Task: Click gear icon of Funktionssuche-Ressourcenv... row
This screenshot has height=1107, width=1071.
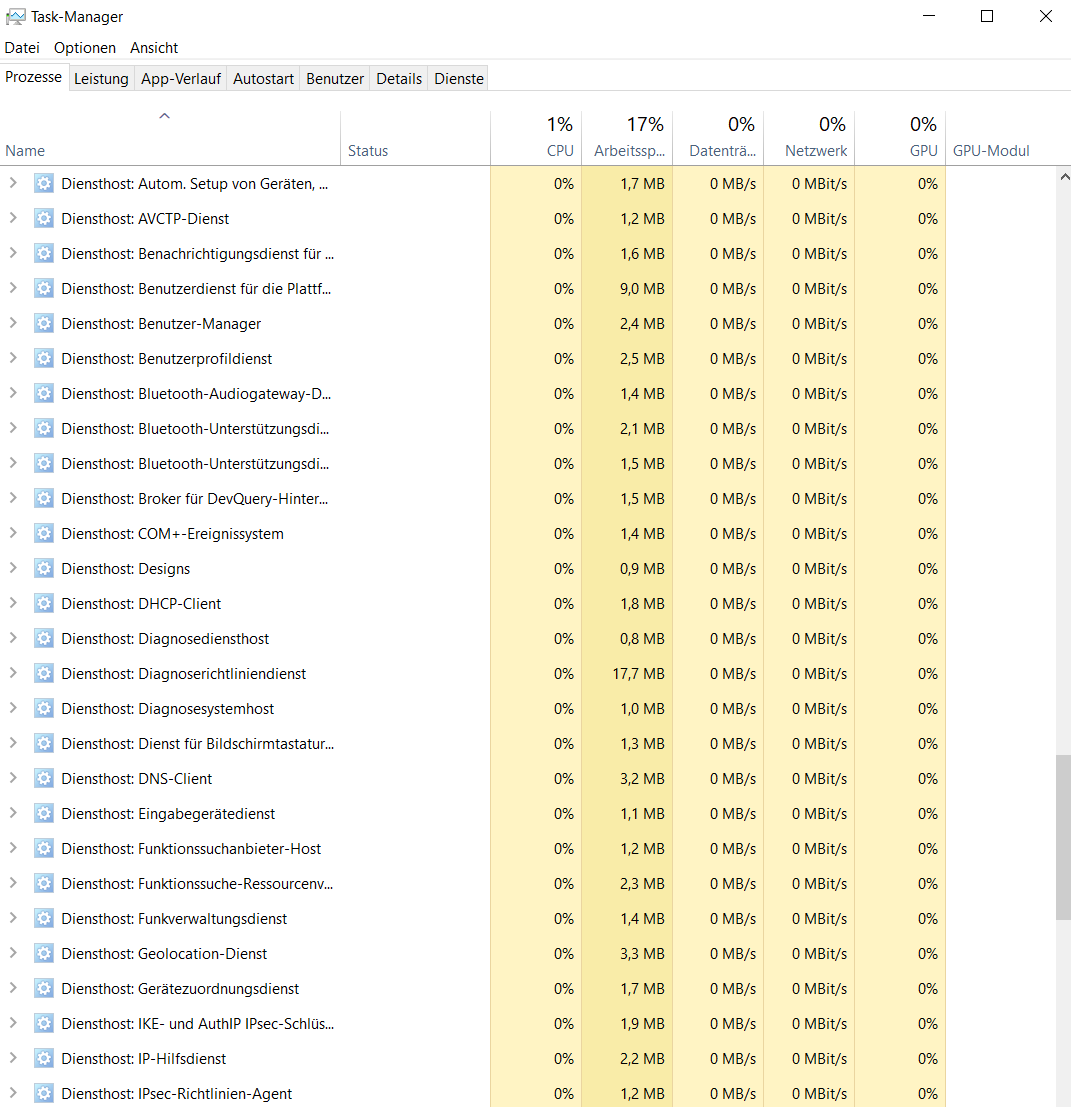Action: tap(44, 883)
